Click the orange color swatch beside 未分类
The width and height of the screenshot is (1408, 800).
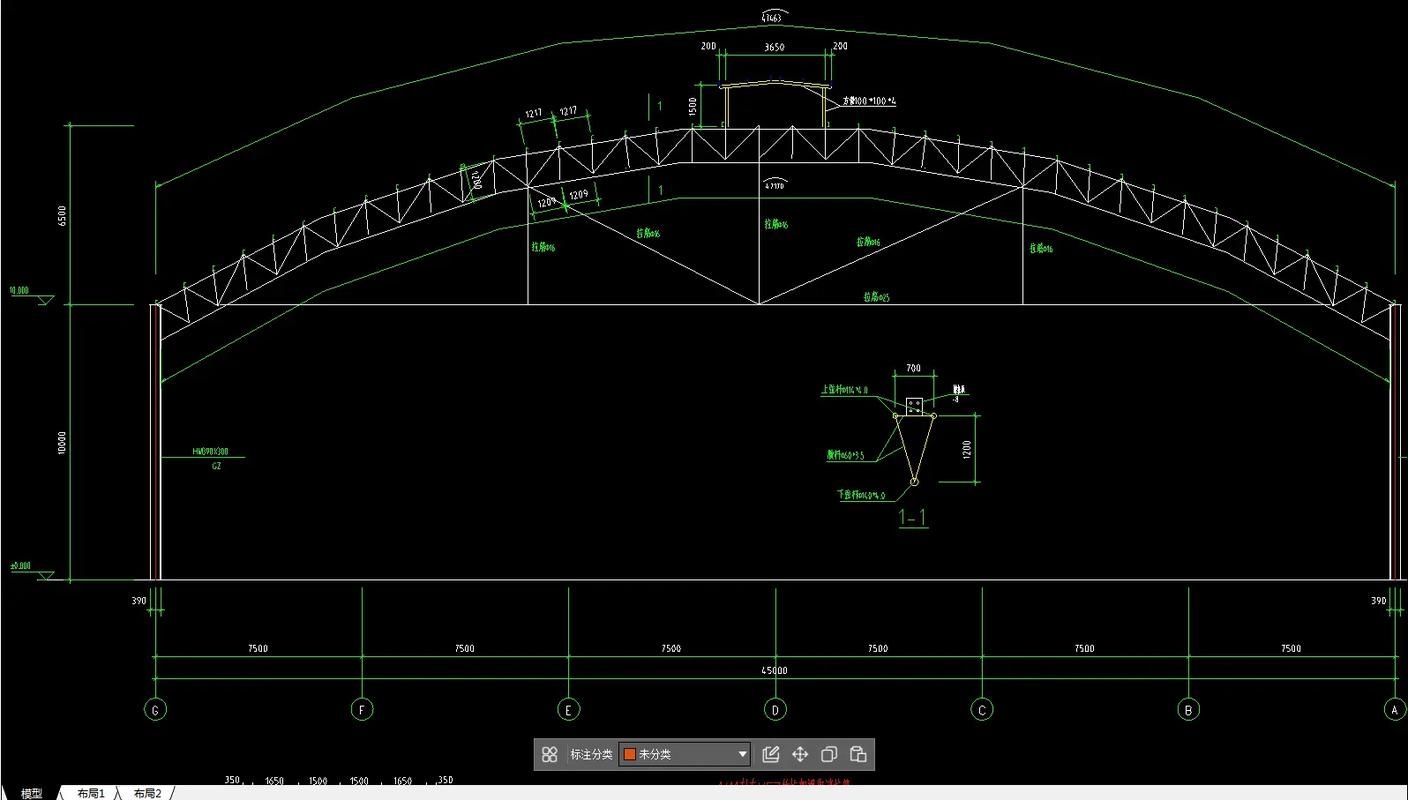pyautogui.click(x=630, y=755)
